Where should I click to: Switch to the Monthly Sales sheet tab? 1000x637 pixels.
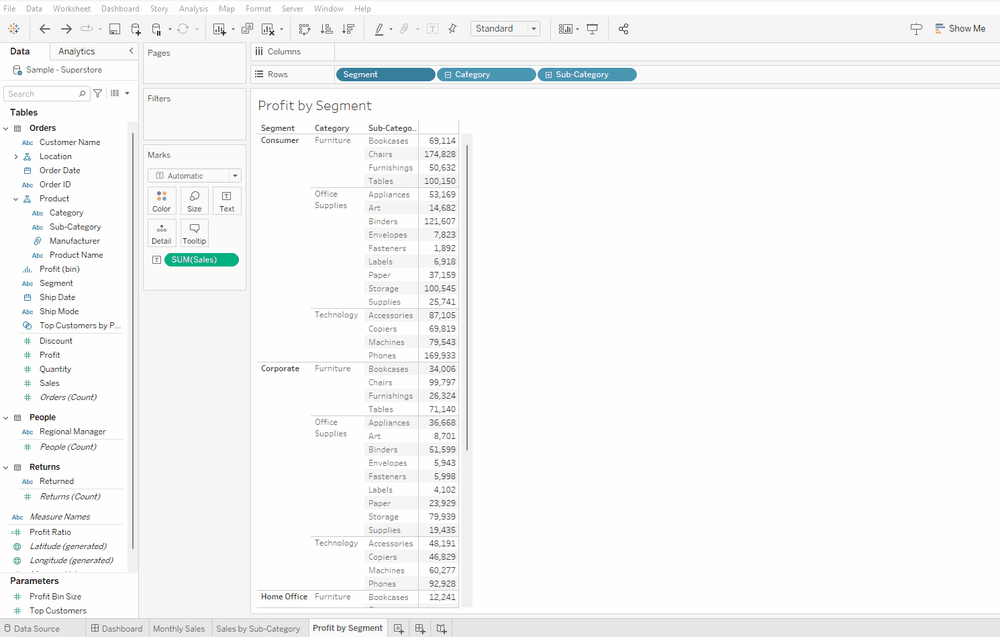click(178, 628)
